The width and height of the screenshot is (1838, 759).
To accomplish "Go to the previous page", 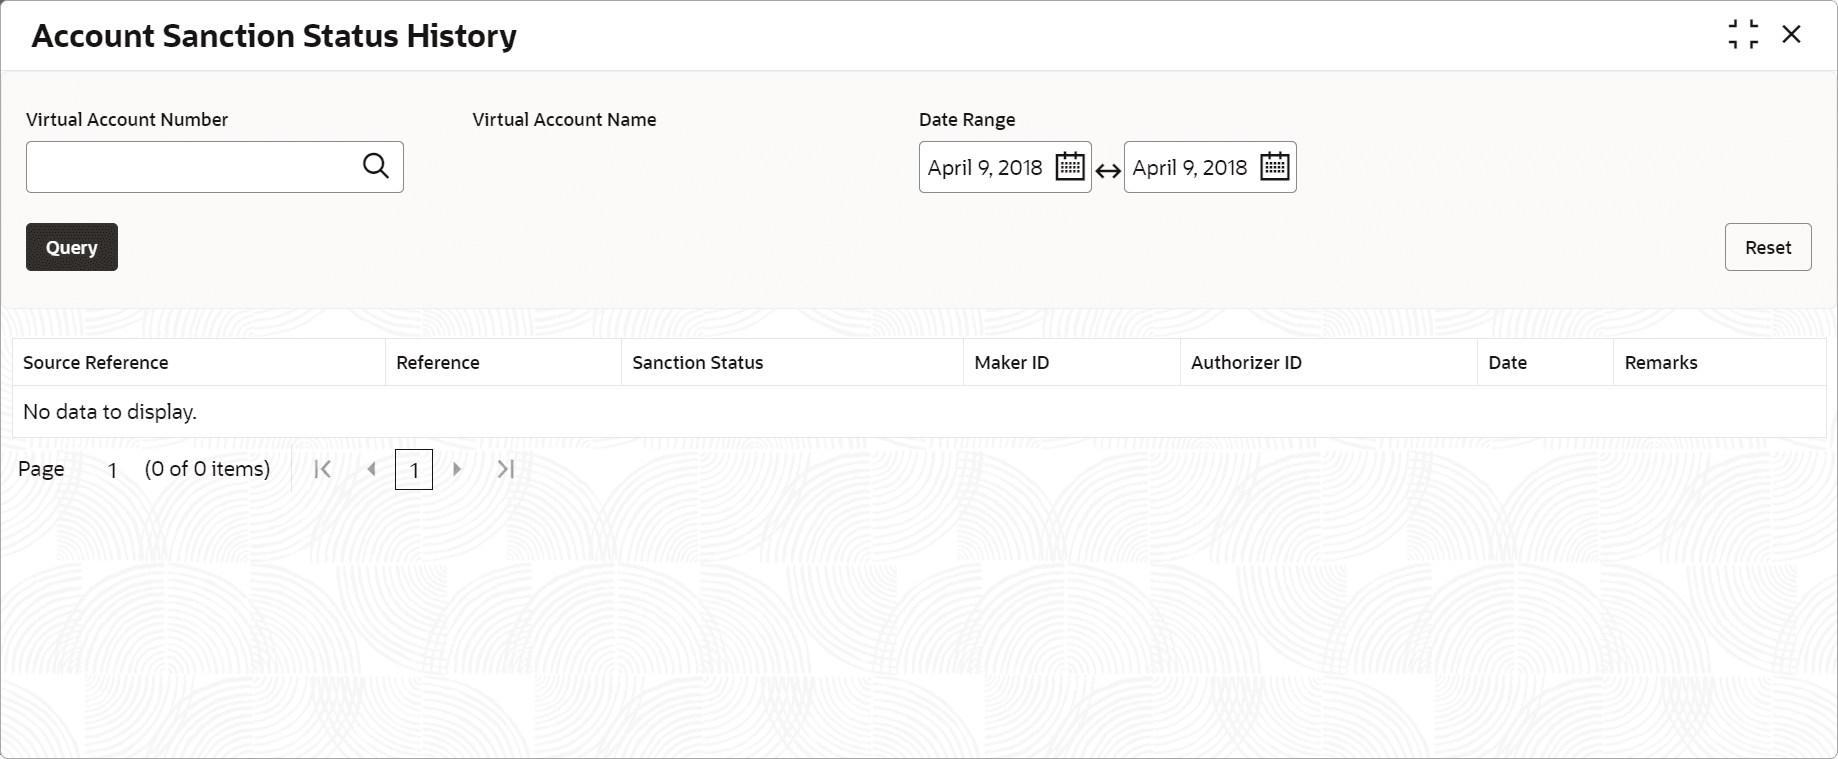I will (371, 469).
